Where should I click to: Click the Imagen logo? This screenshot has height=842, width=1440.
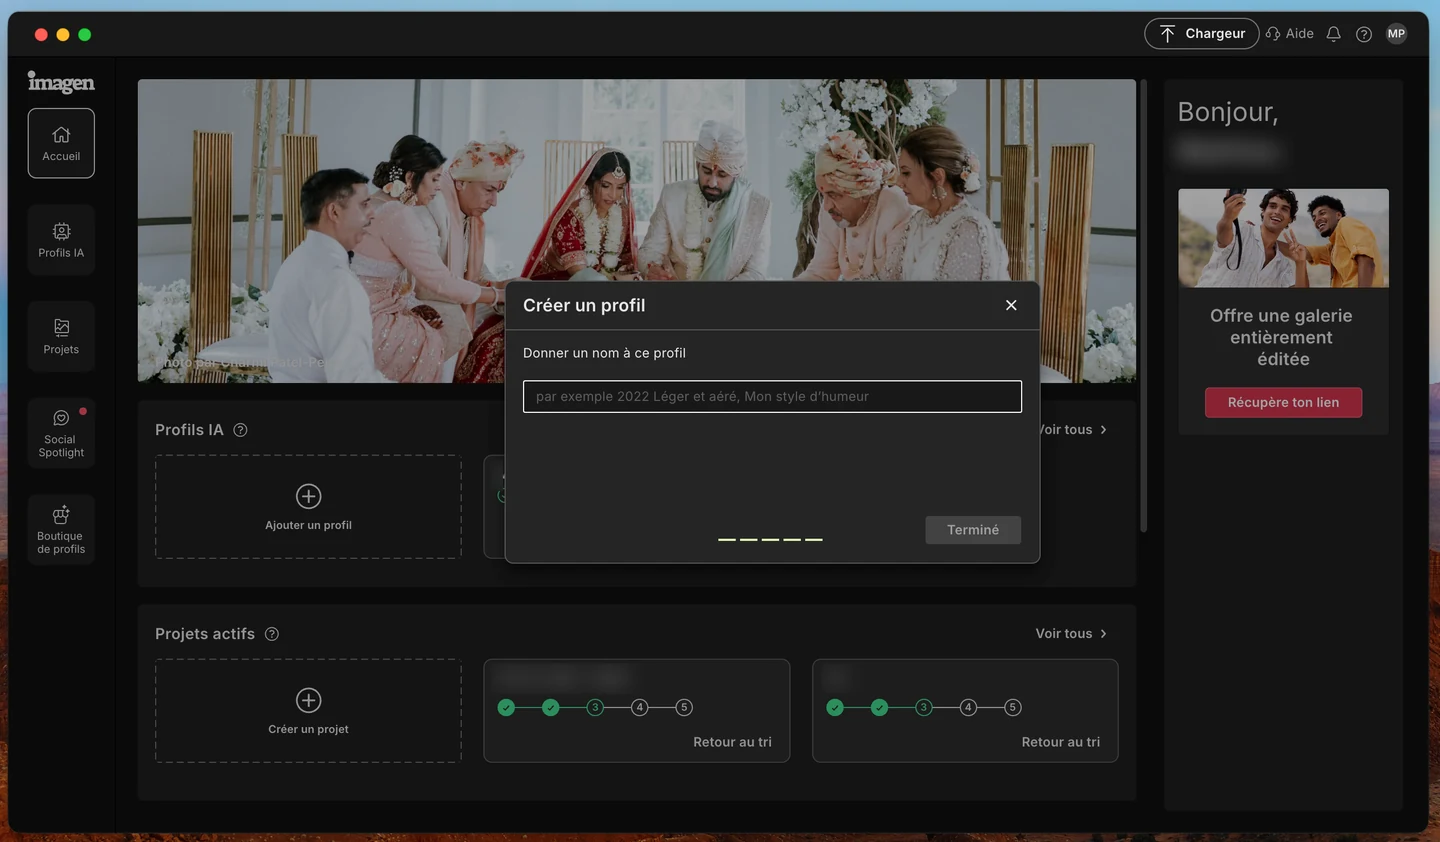click(x=61, y=82)
